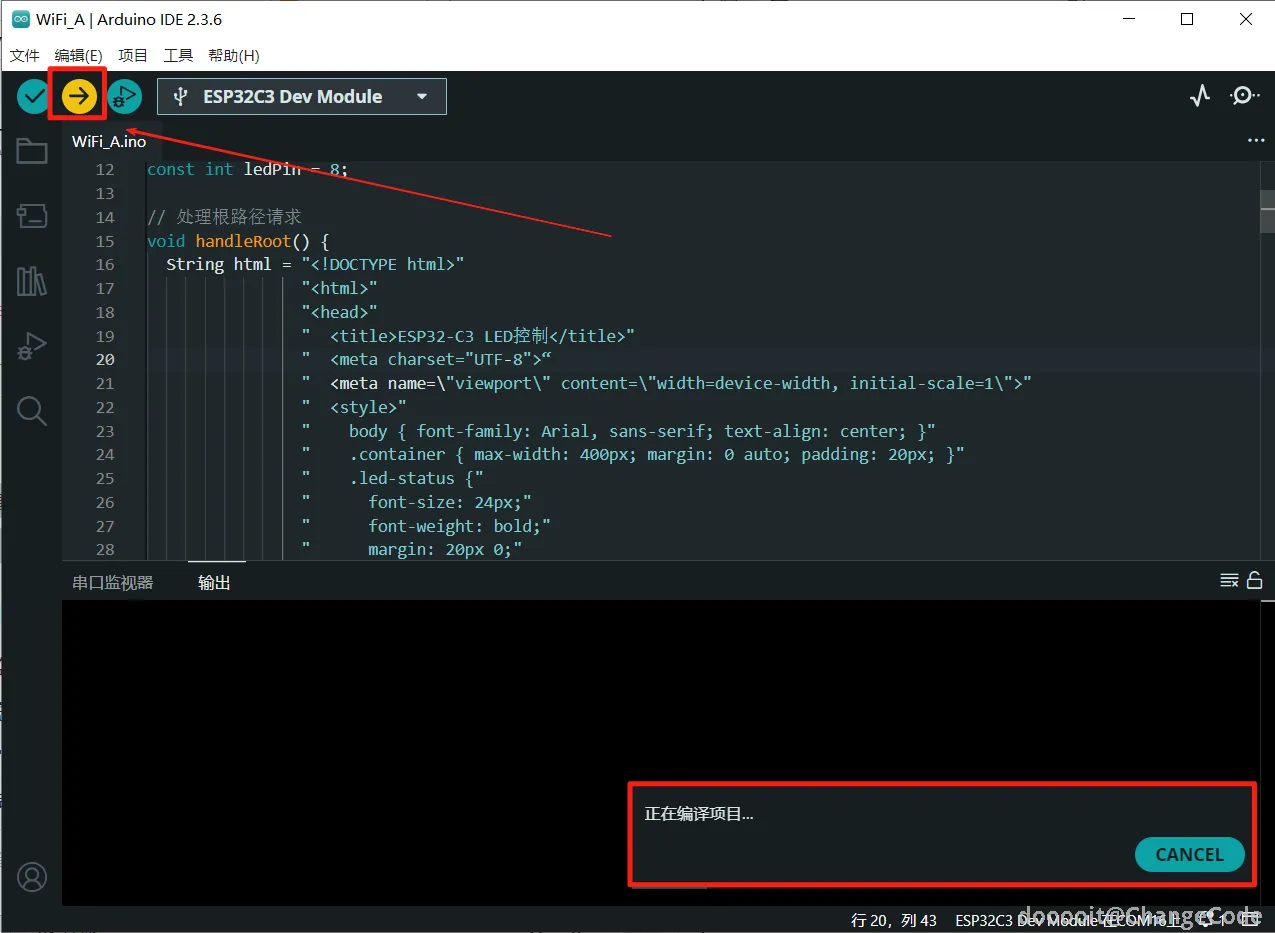The height and width of the screenshot is (933, 1275).
Task: Click the .led-status line
Action: click(393, 479)
